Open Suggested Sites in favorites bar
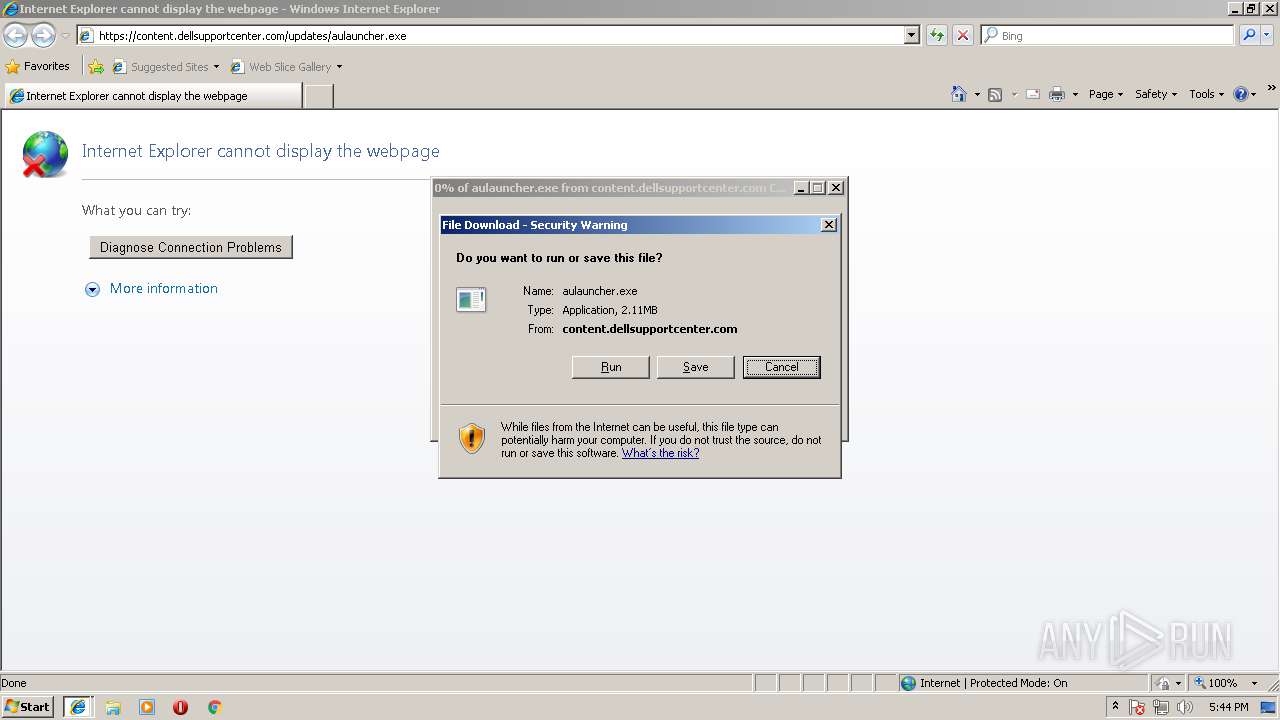 165,67
